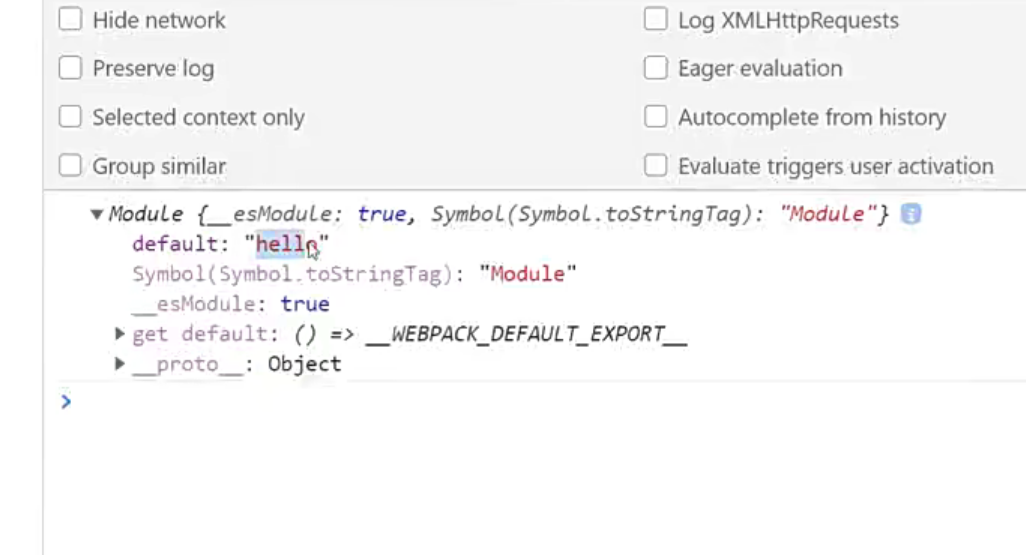Enable the Hide network checkbox
The height and width of the screenshot is (555, 1026).
point(70,19)
